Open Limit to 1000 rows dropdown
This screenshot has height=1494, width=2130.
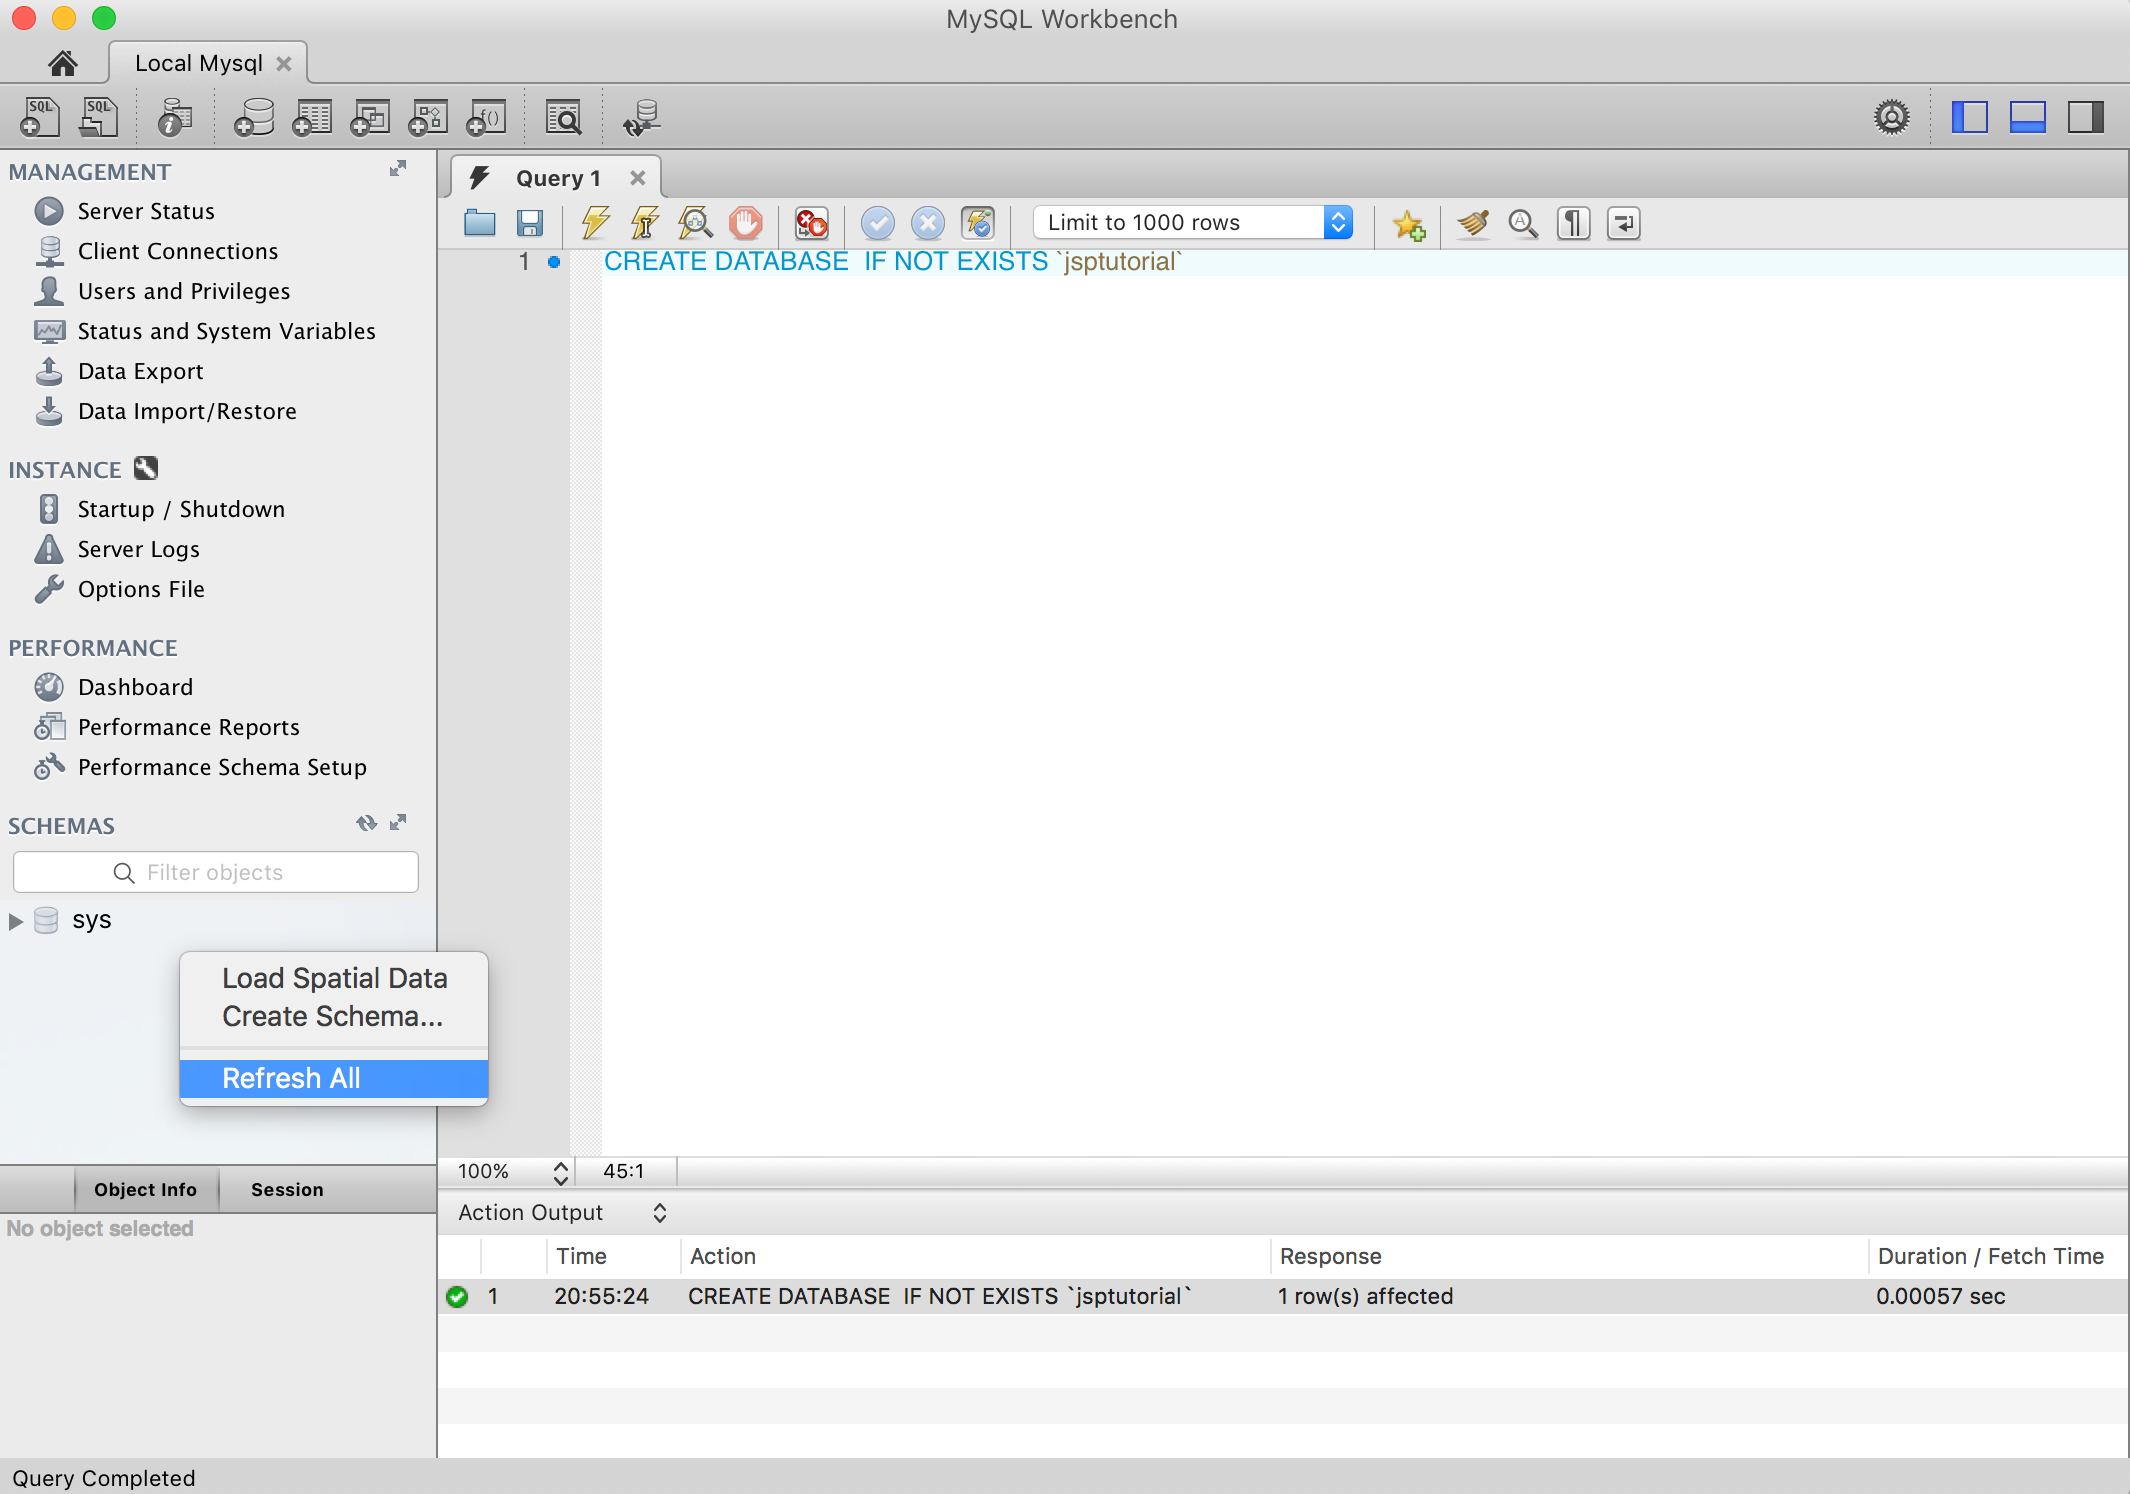click(x=1193, y=222)
